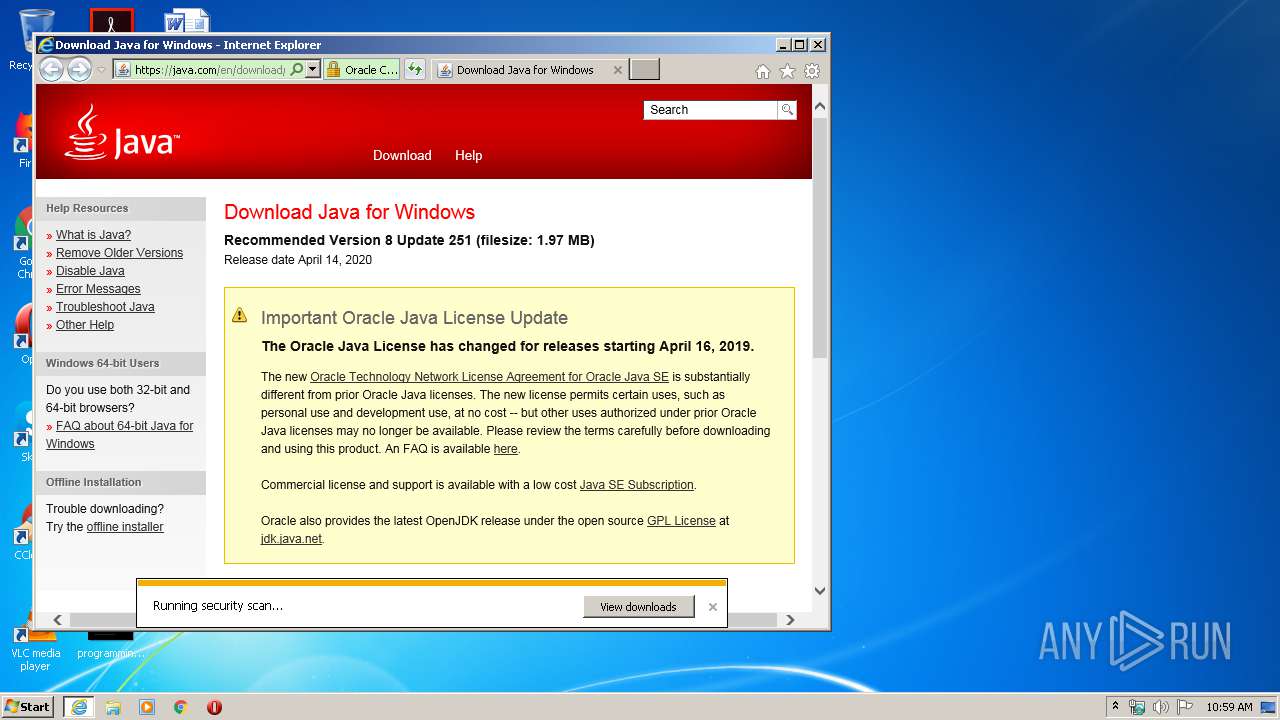Click the horizontal scrollbar left arrow

tap(57, 620)
